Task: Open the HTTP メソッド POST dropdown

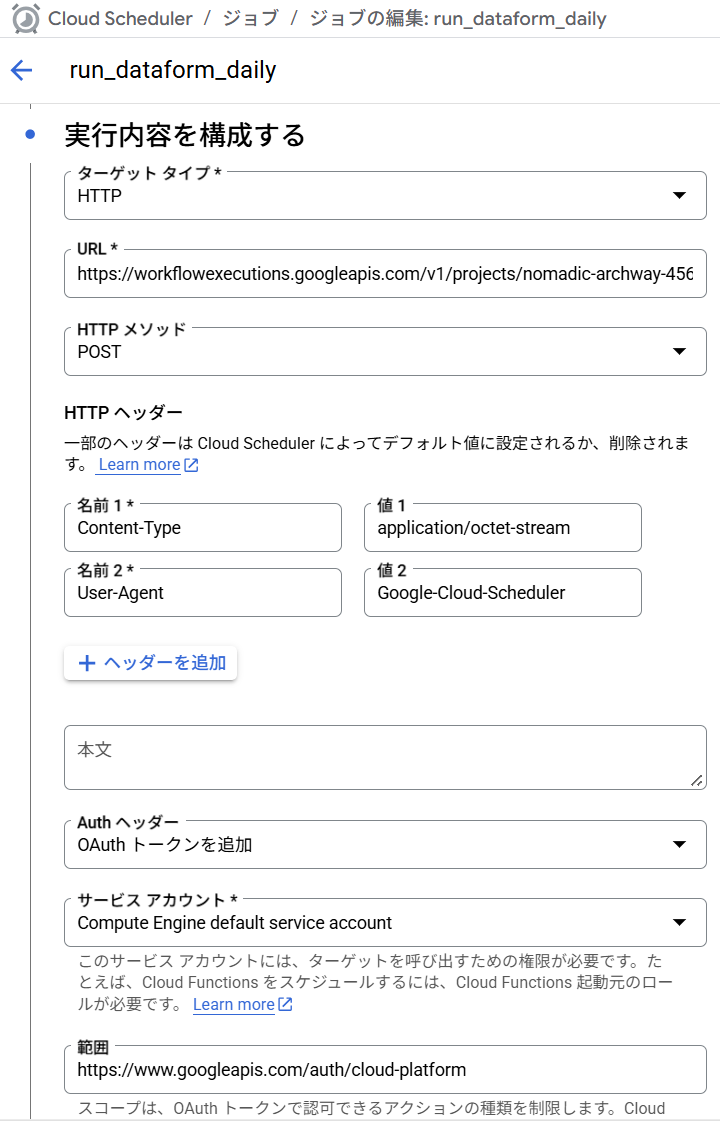Action: pyautogui.click(x=385, y=351)
